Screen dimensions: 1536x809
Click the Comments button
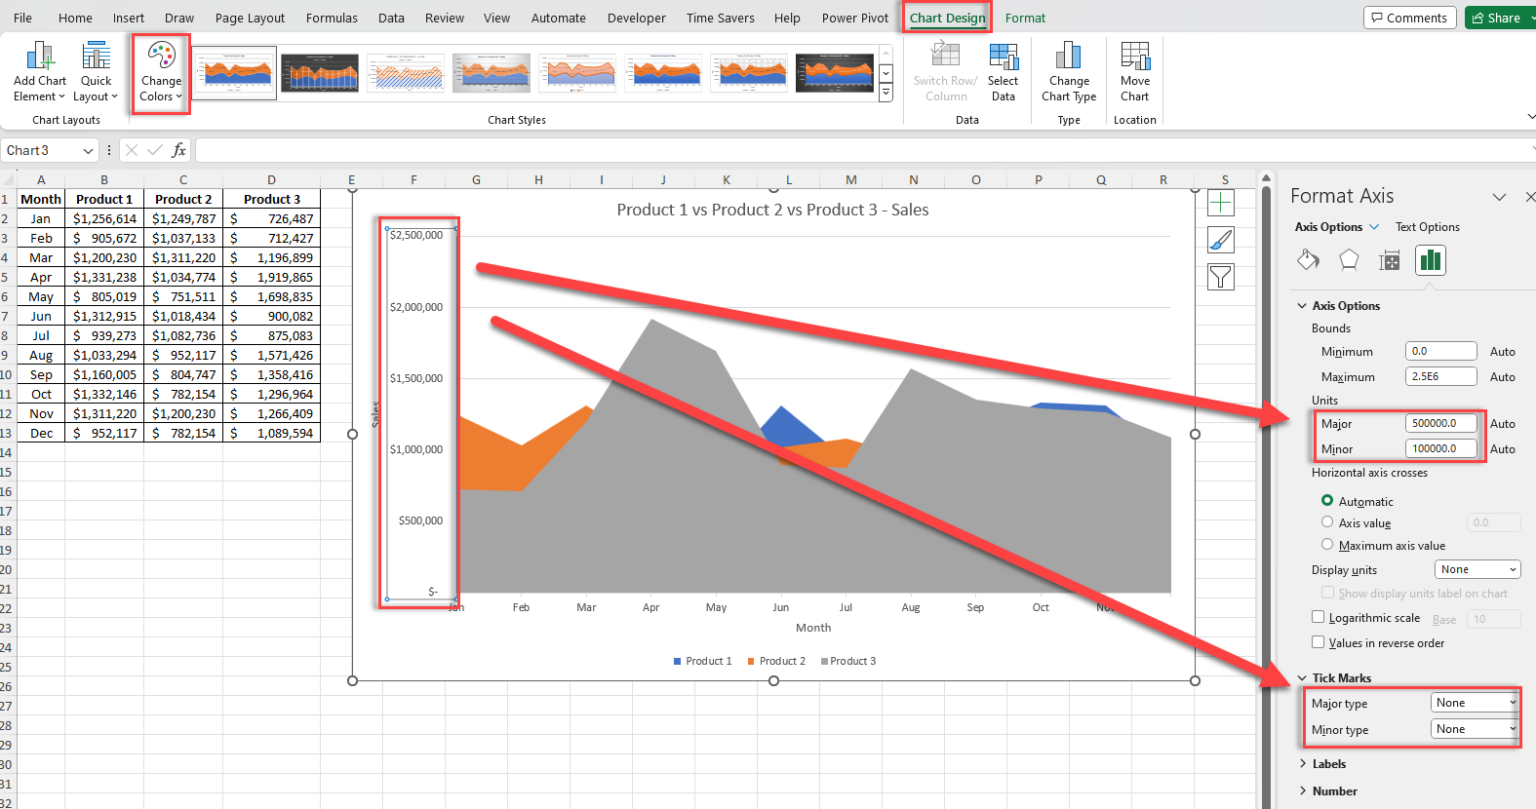(1409, 18)
